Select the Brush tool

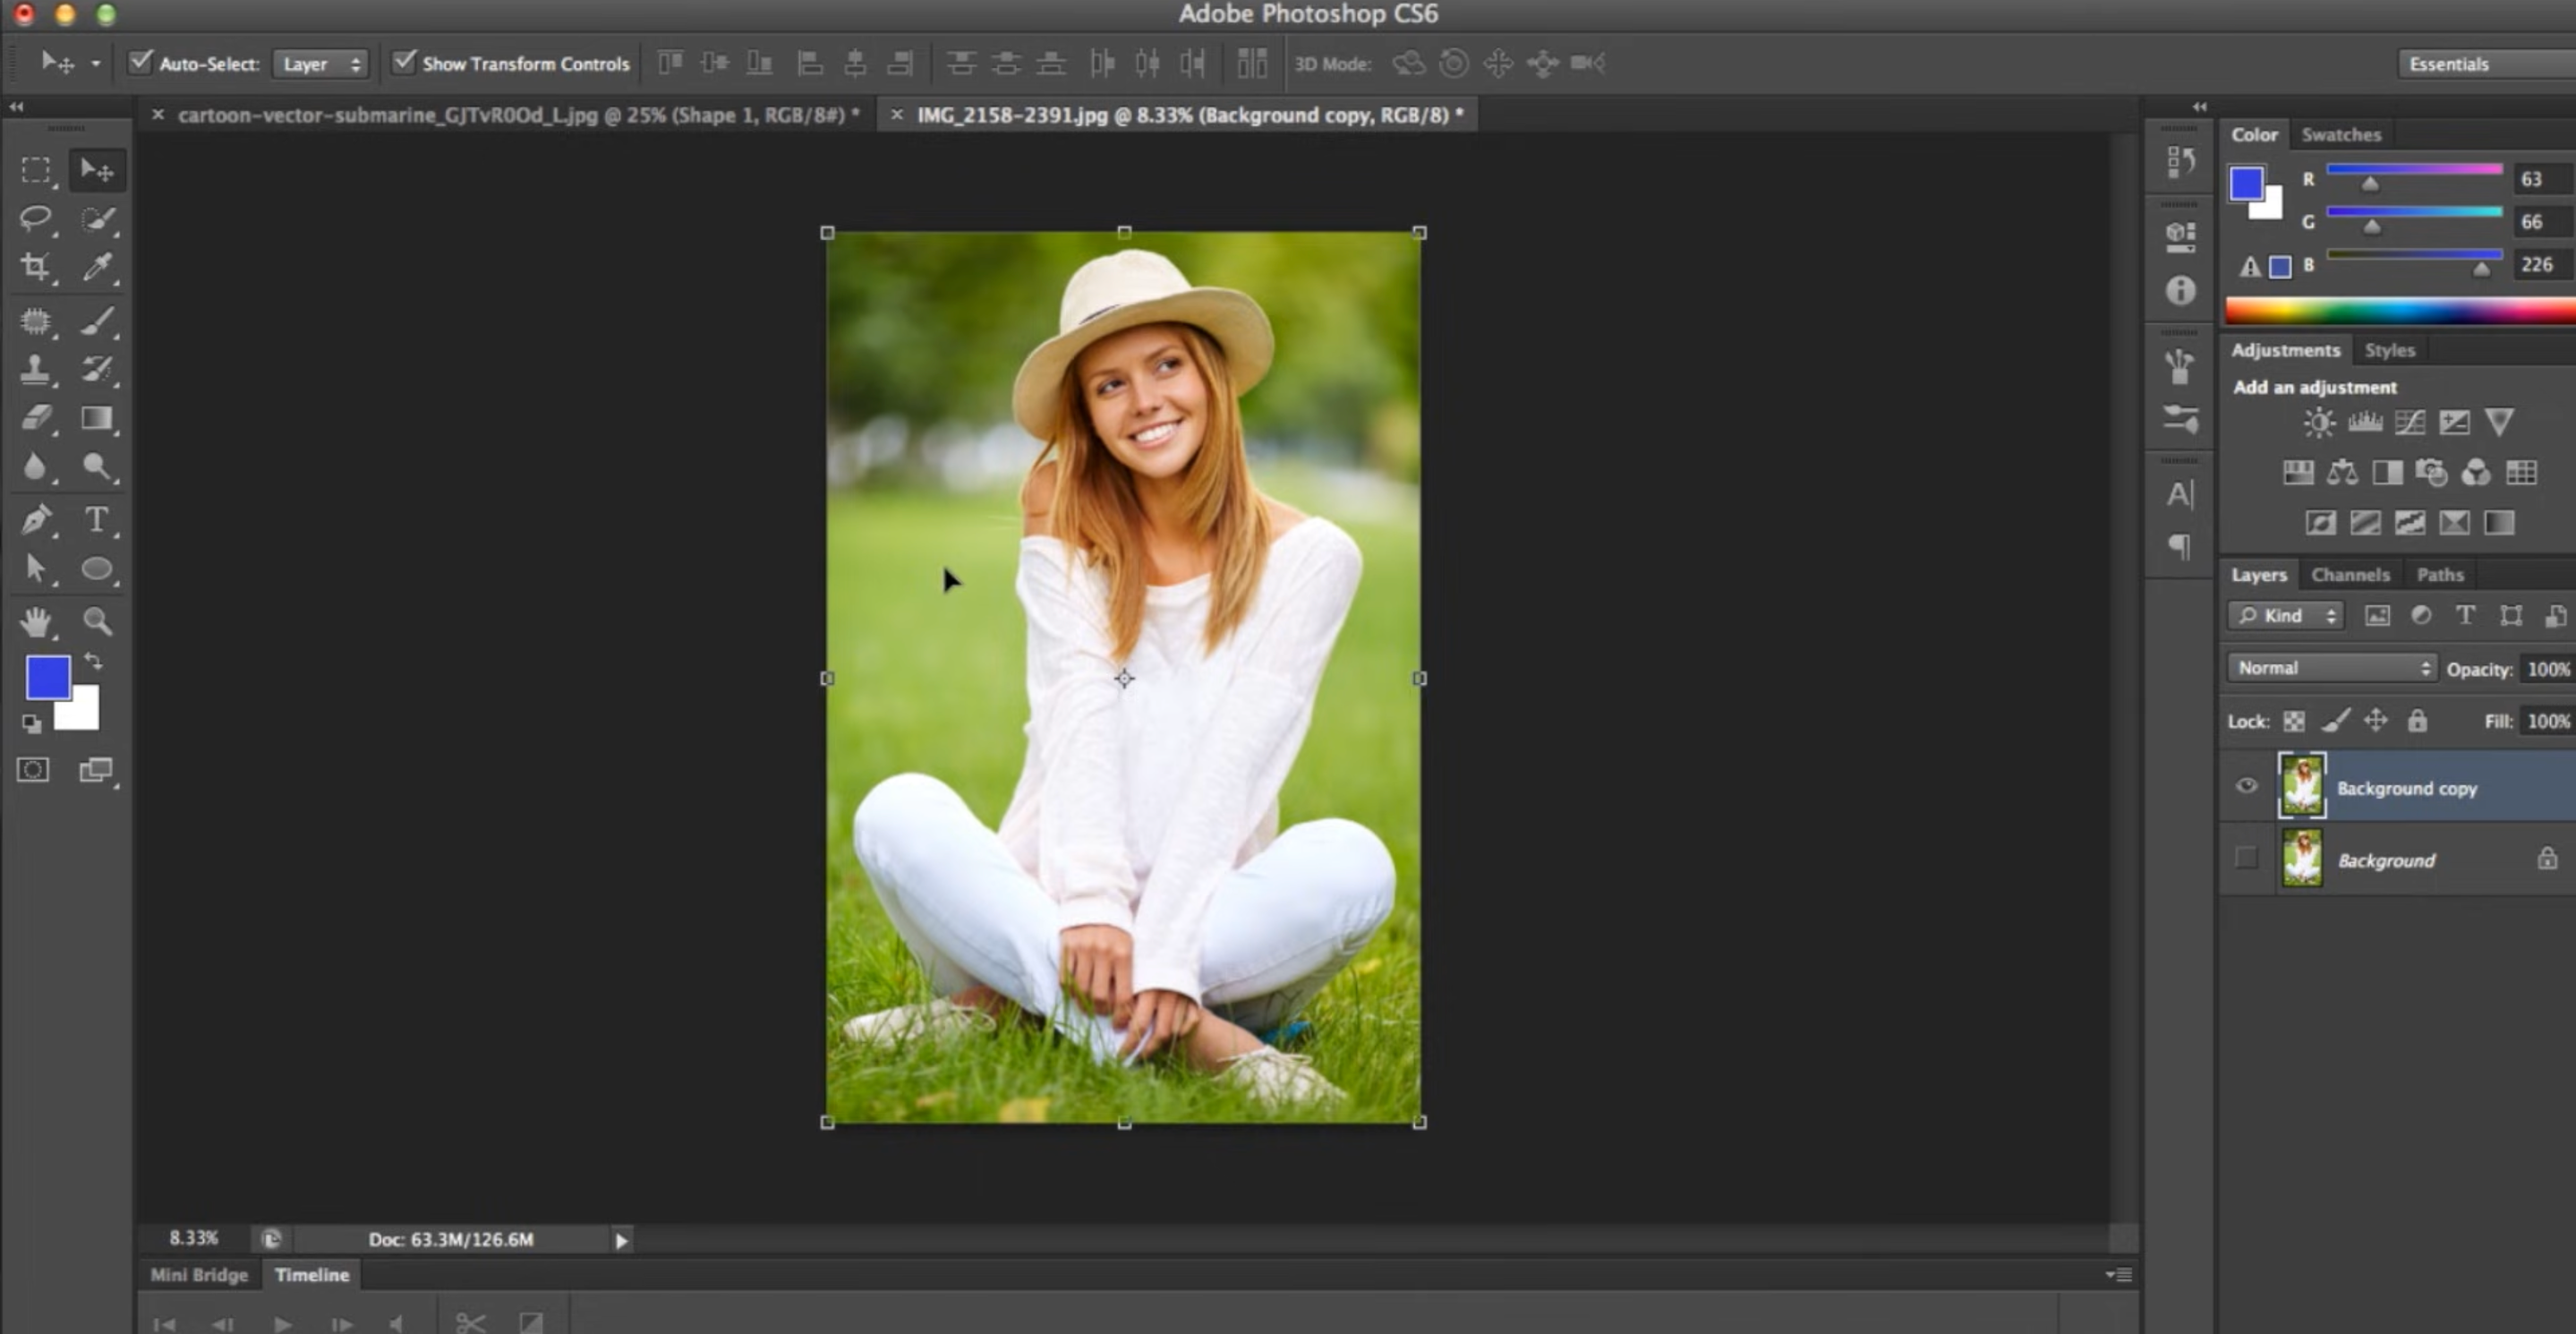tap(97, 321)
